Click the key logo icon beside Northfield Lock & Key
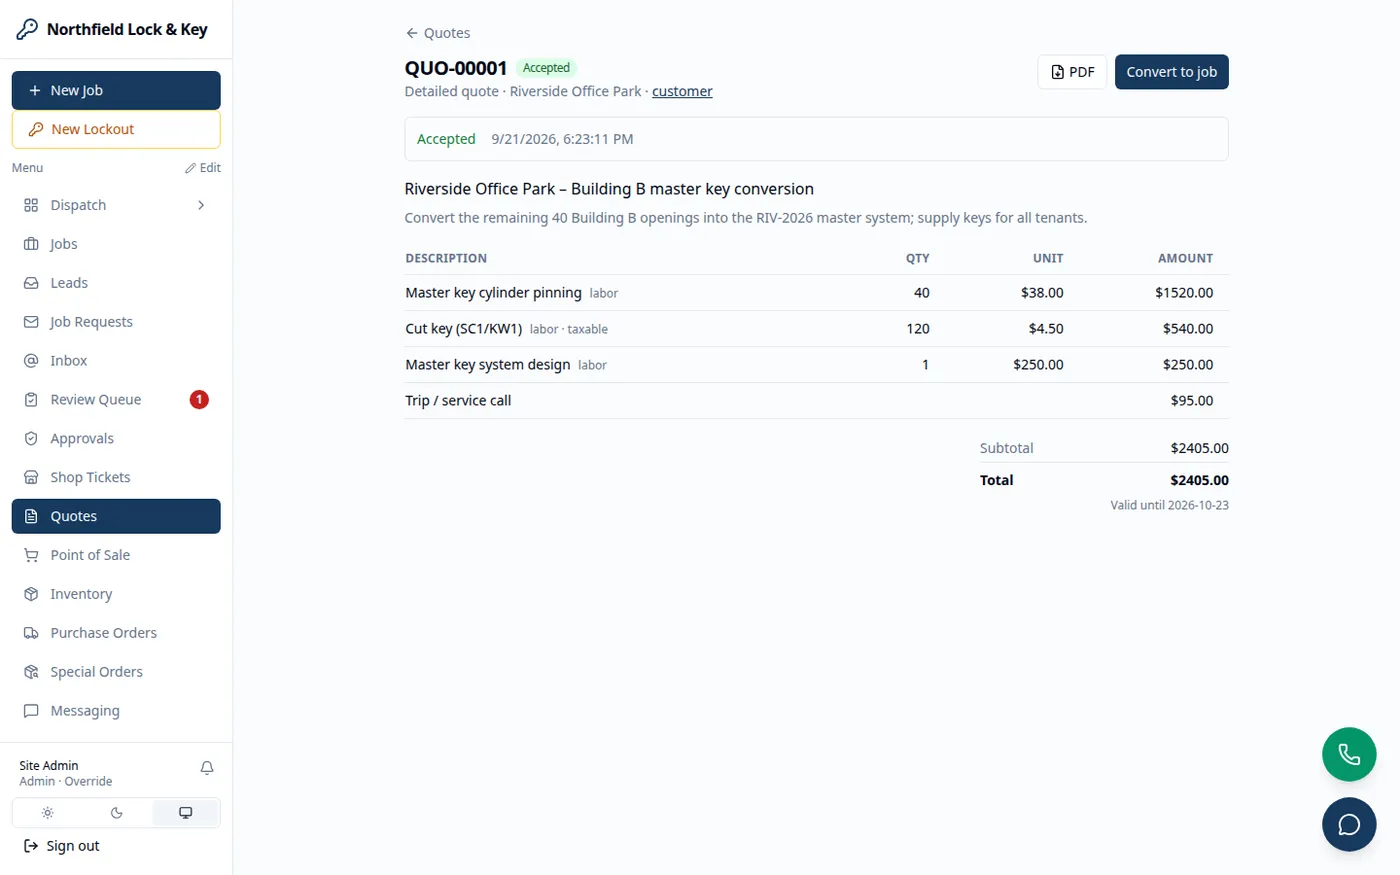1400x875 pixels. 27,29
